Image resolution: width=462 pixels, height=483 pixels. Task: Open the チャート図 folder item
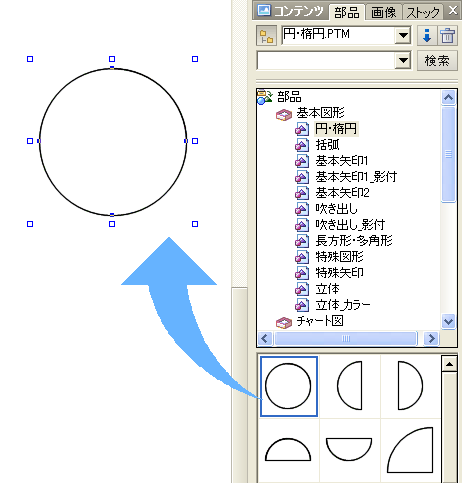(320, 321)
